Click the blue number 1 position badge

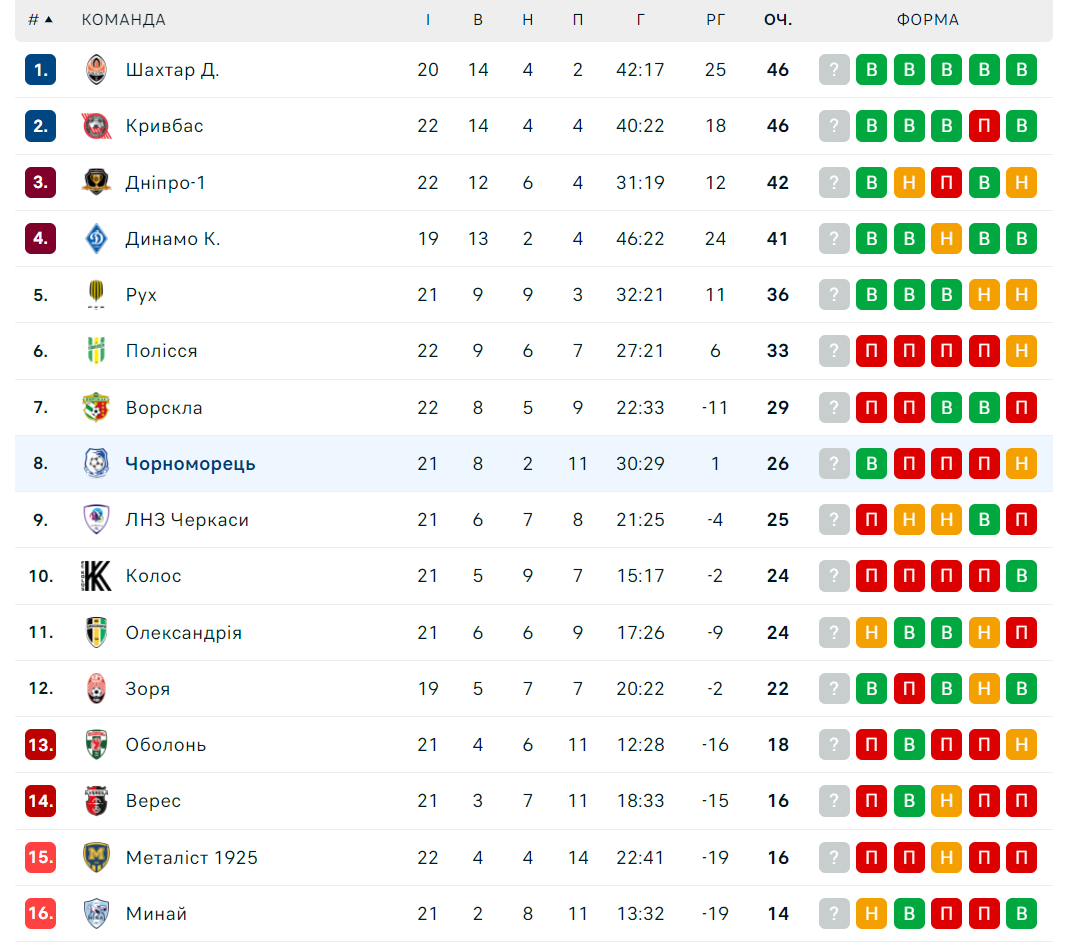(40, 69)
